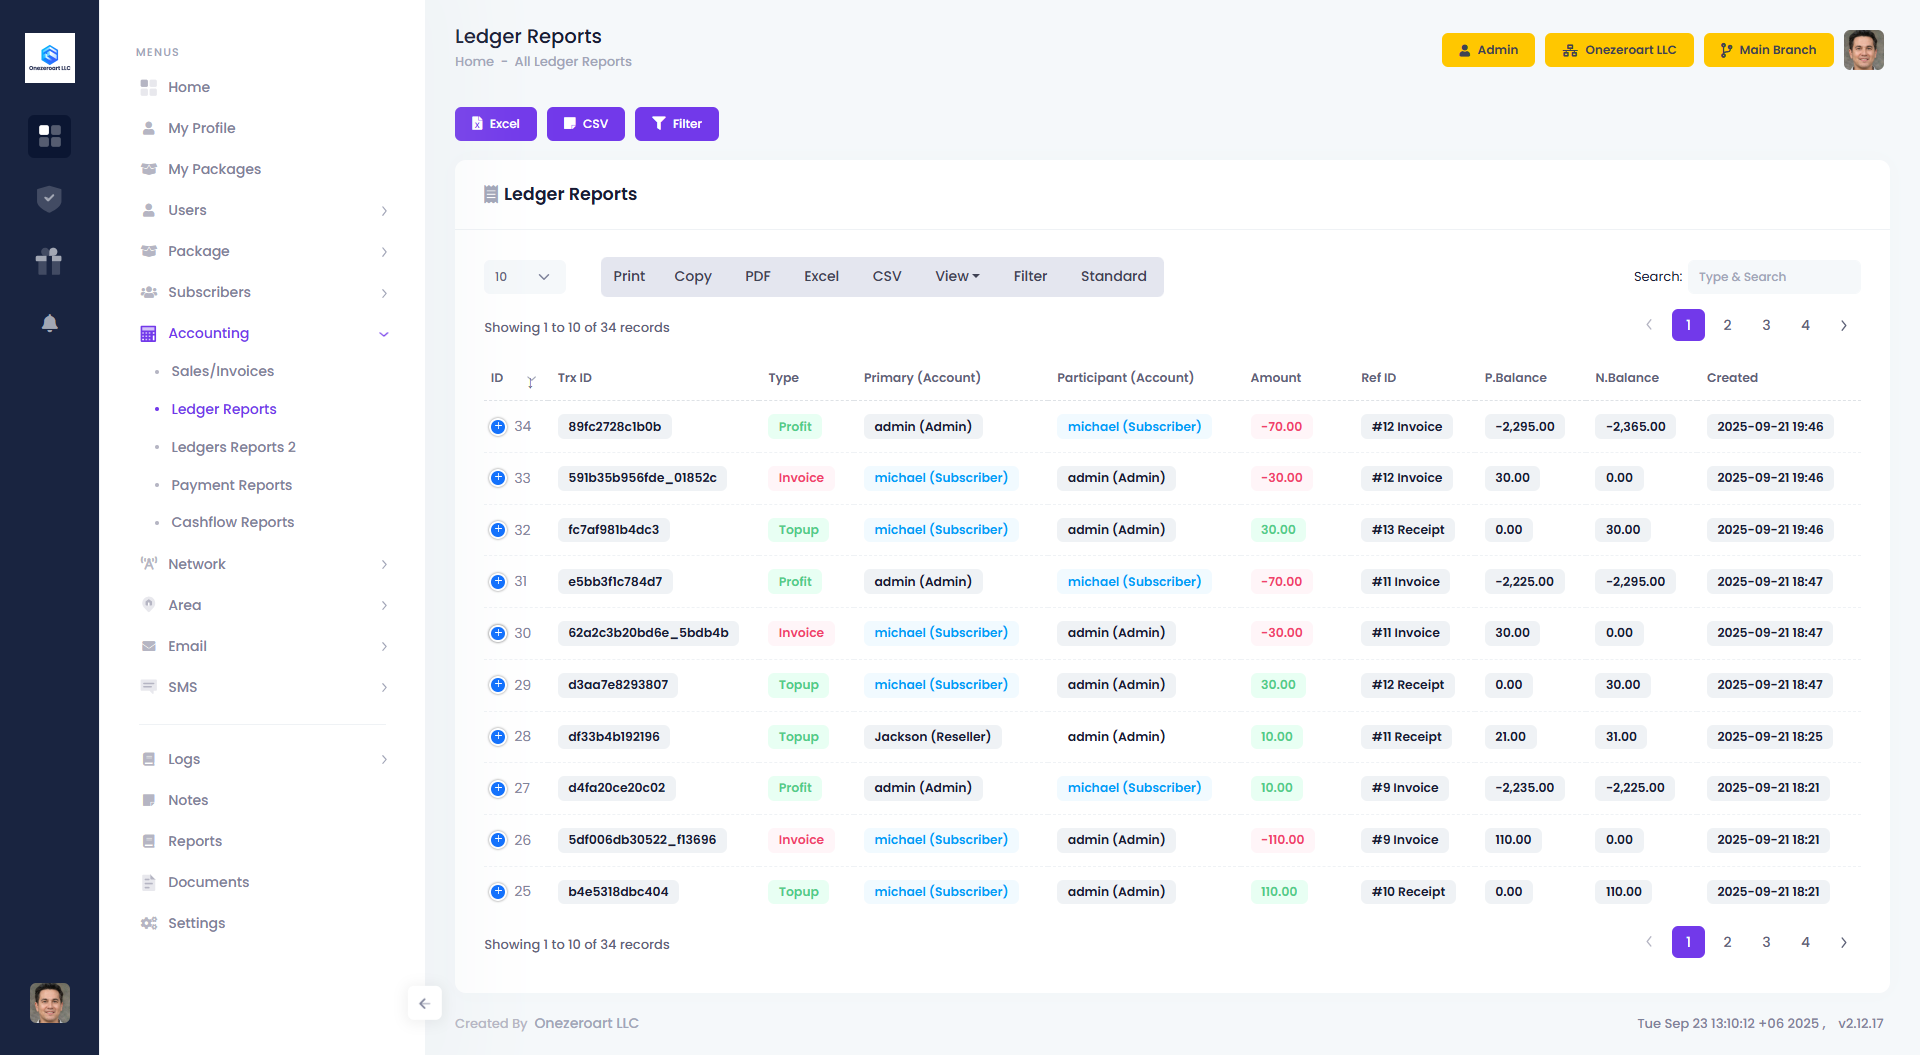The height and width of the screenshot is (1055, 1920).
Task: Expand row details for record 34
Action: 498,427
